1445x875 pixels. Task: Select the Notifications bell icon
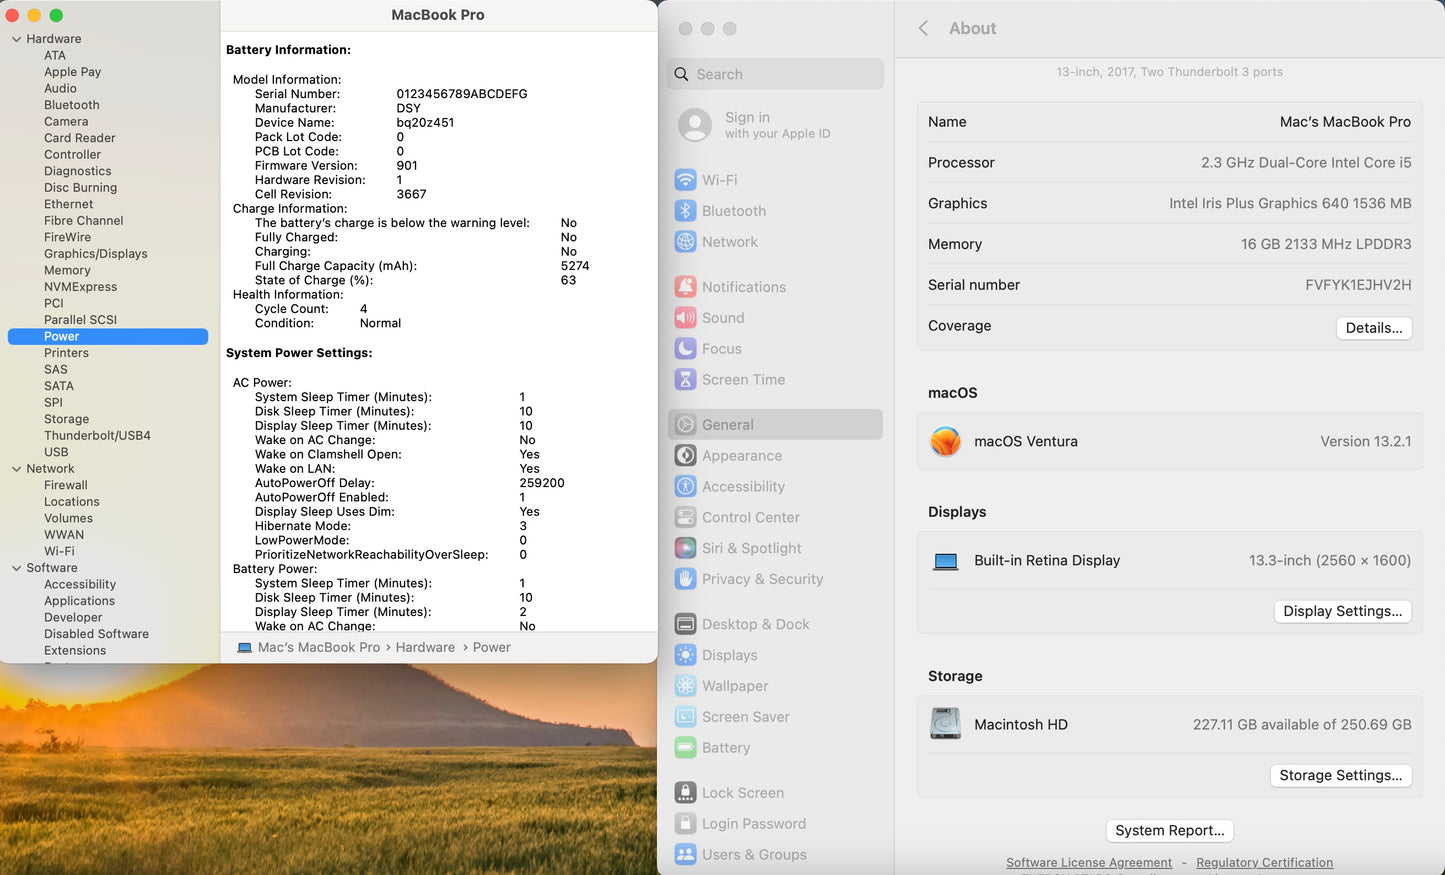685,287
